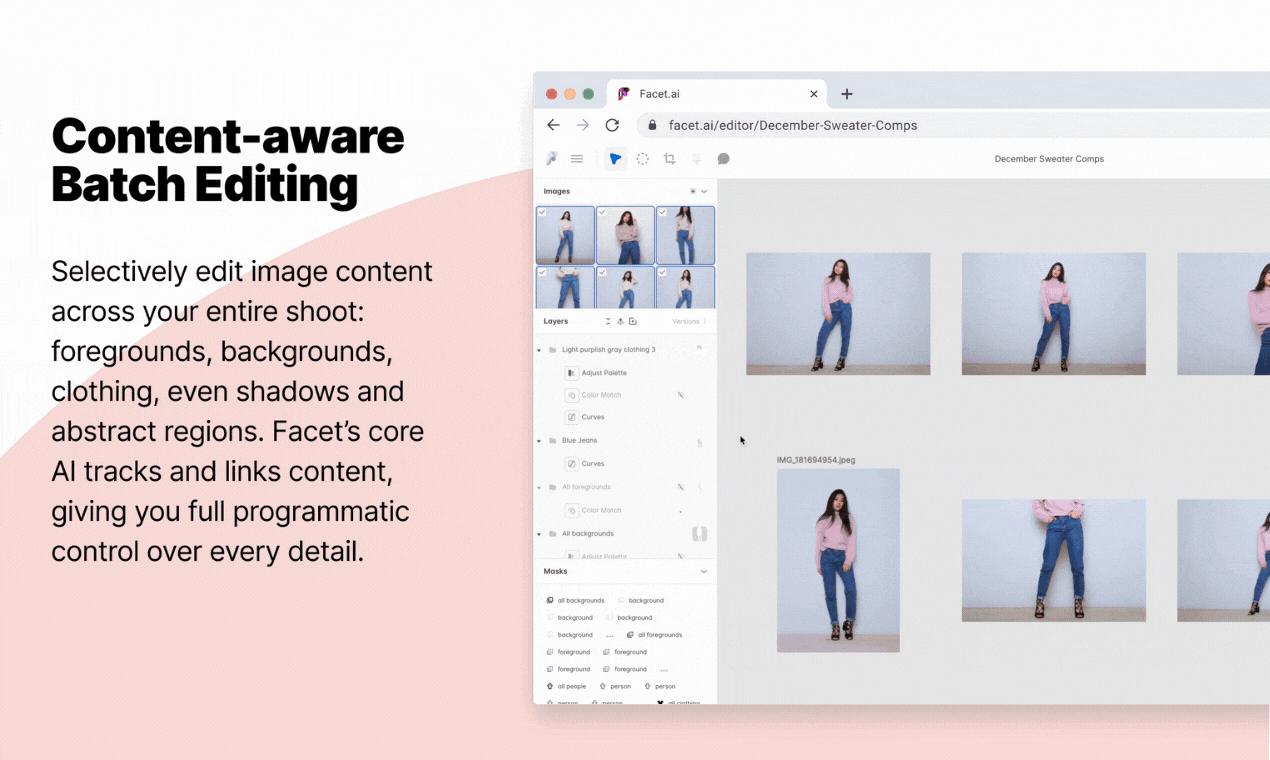Switch to the Facet.ai browser tab
Viewport: 1270px width, 760px height.
pos(718,94)
